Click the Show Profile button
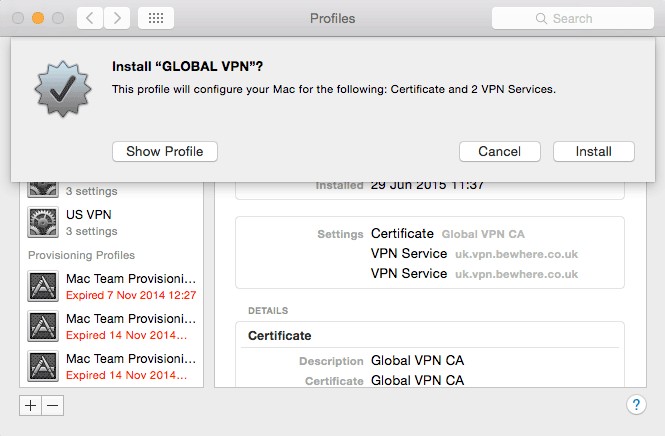This screenshot has width=665, height=436. (x=165, y=151)
